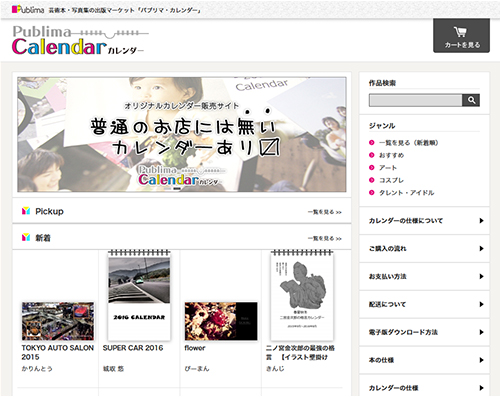The height and width of the screenshot is (397, 500).
Task: Open 一覧を見る link in Pickup row
Action: [x=325, y=212]
